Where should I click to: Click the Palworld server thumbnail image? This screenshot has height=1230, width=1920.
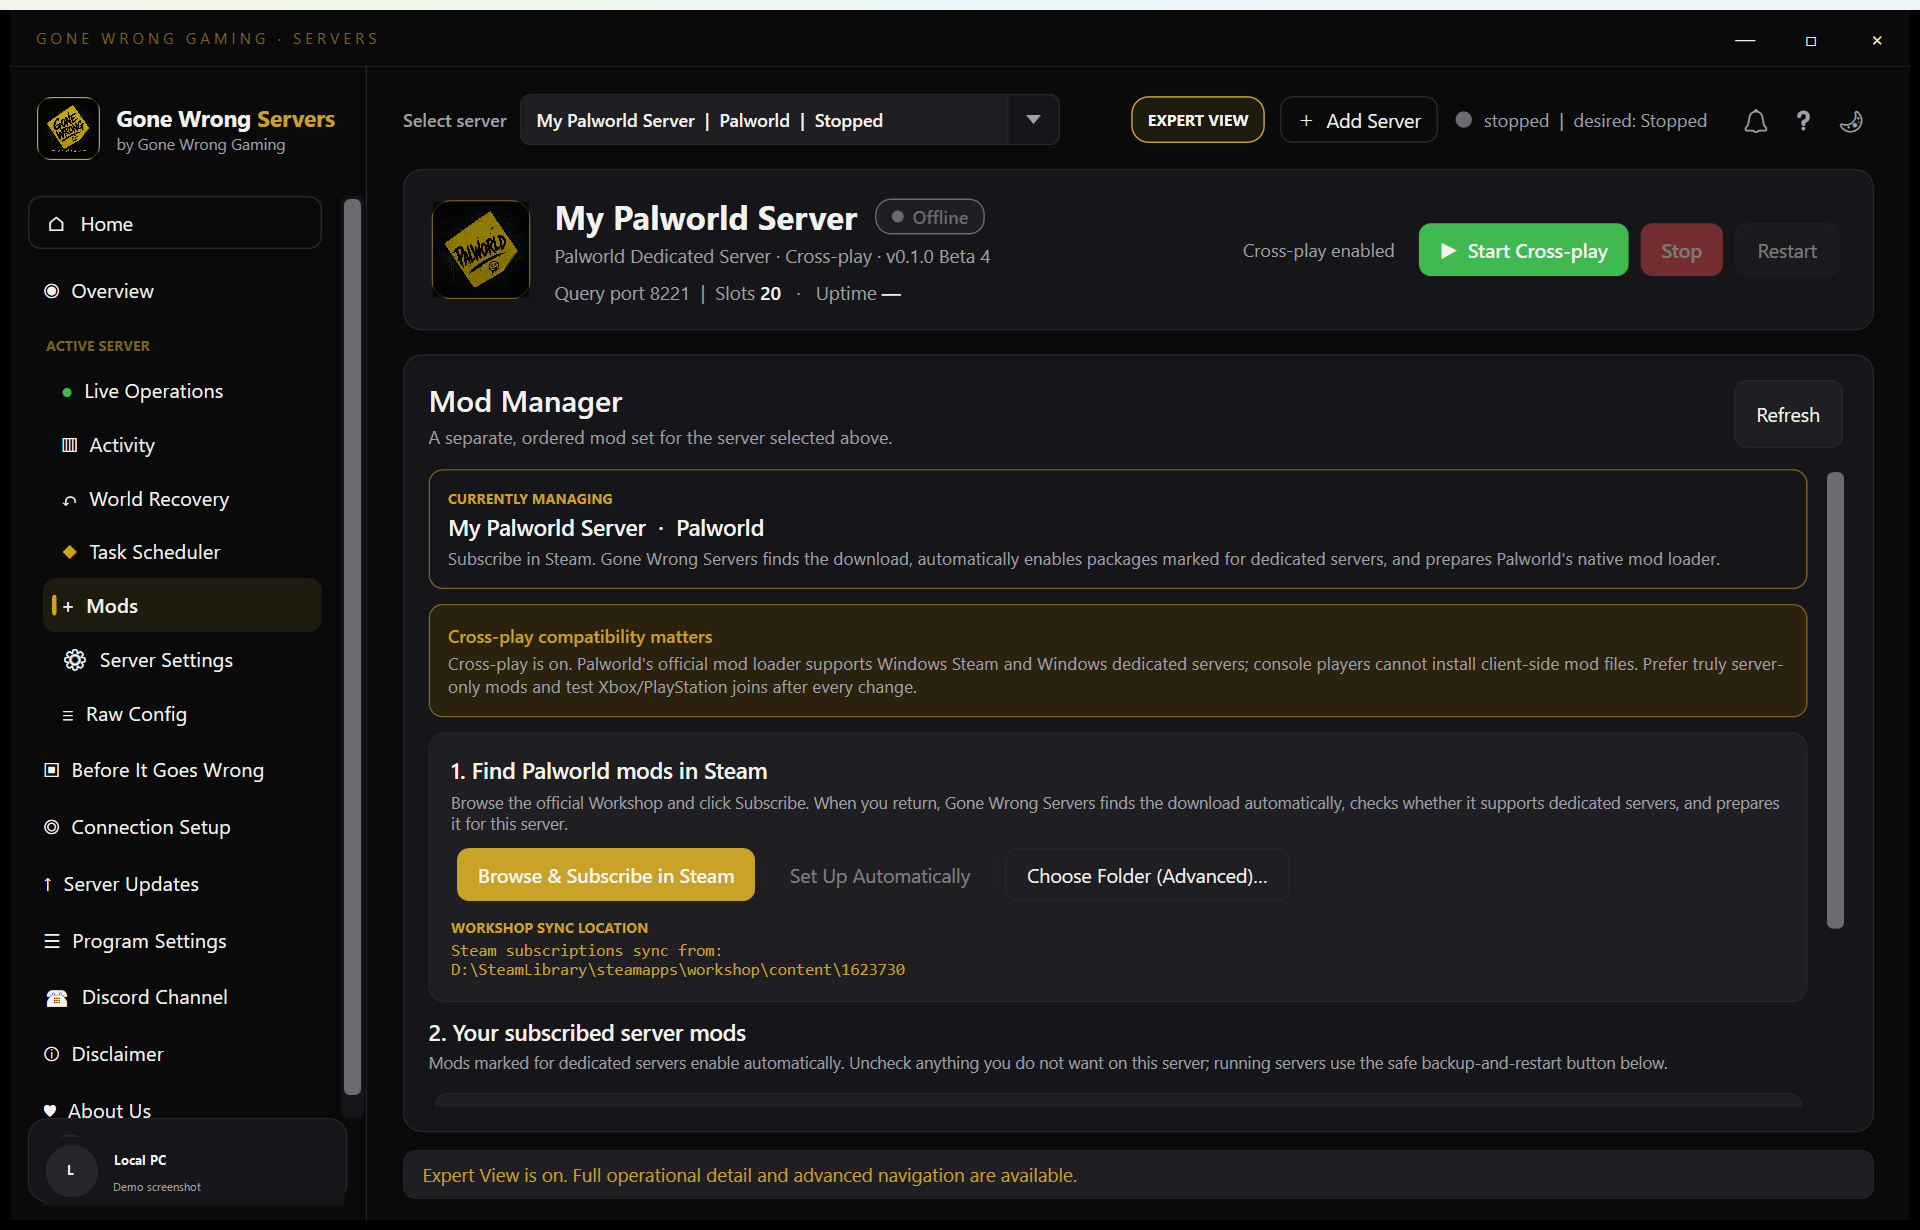[x=481, y=249]
